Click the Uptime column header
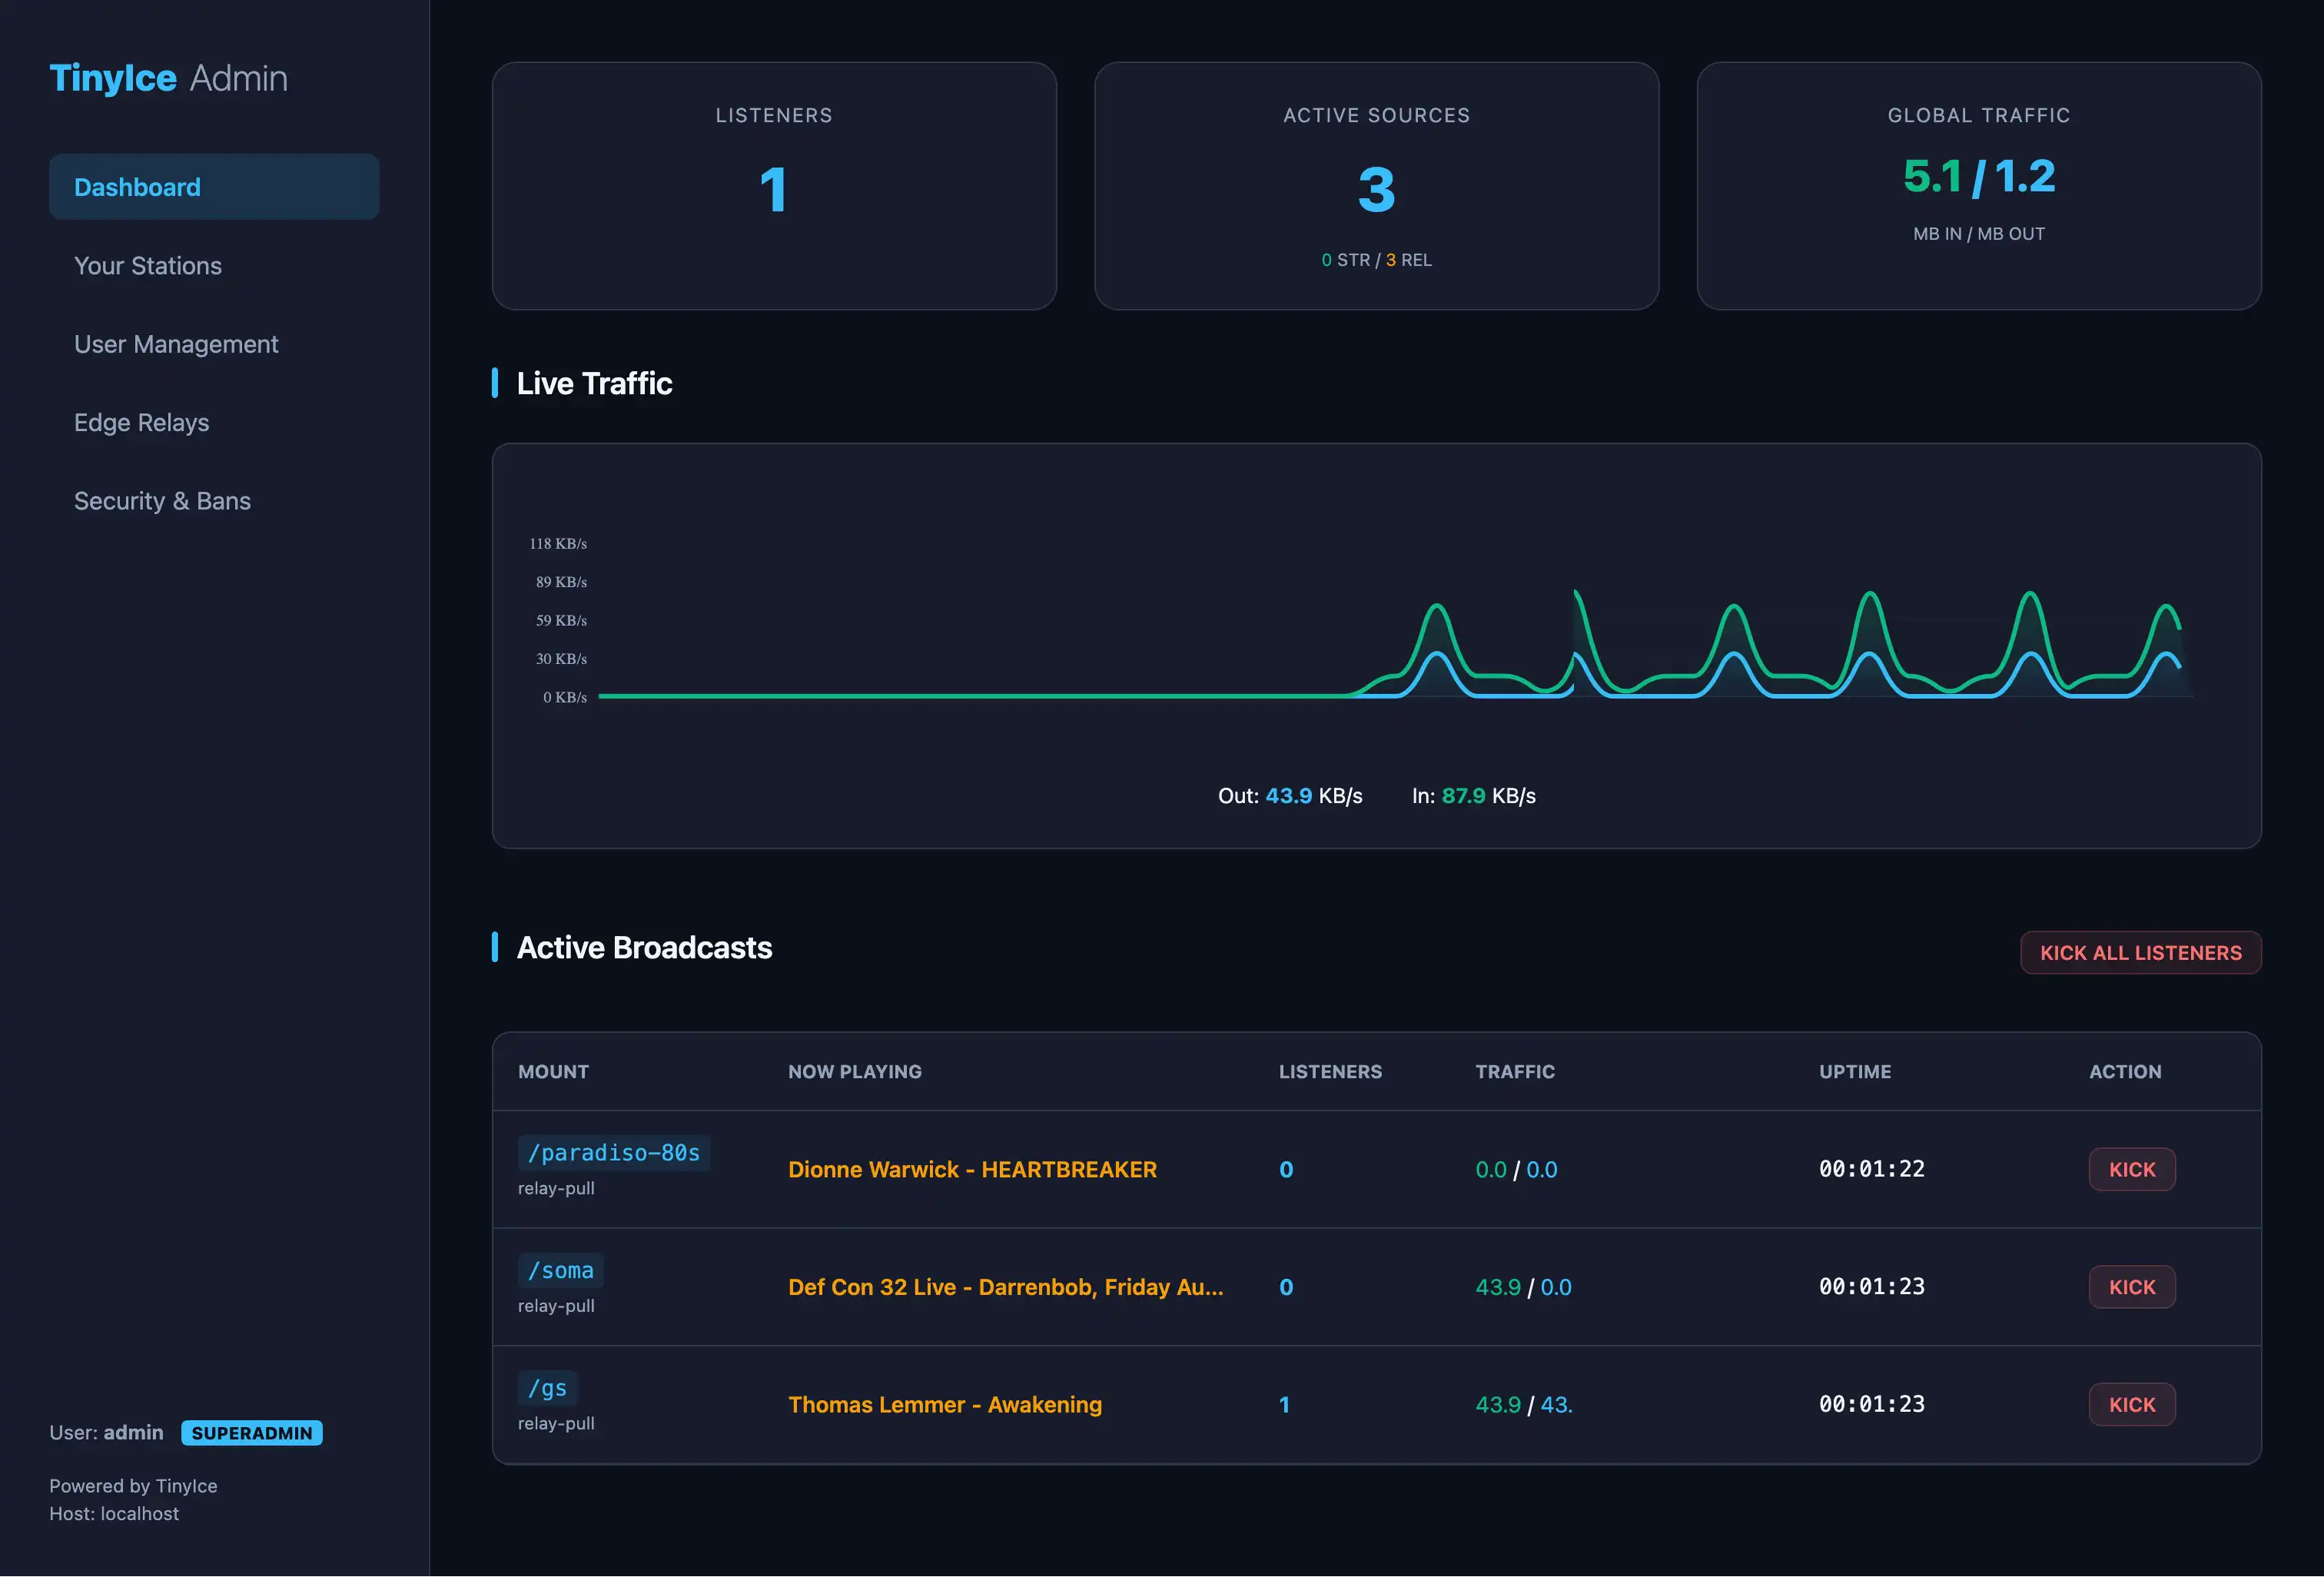The width and height of the screenshot is (2324, 1577). [x=1854, y=1072]
